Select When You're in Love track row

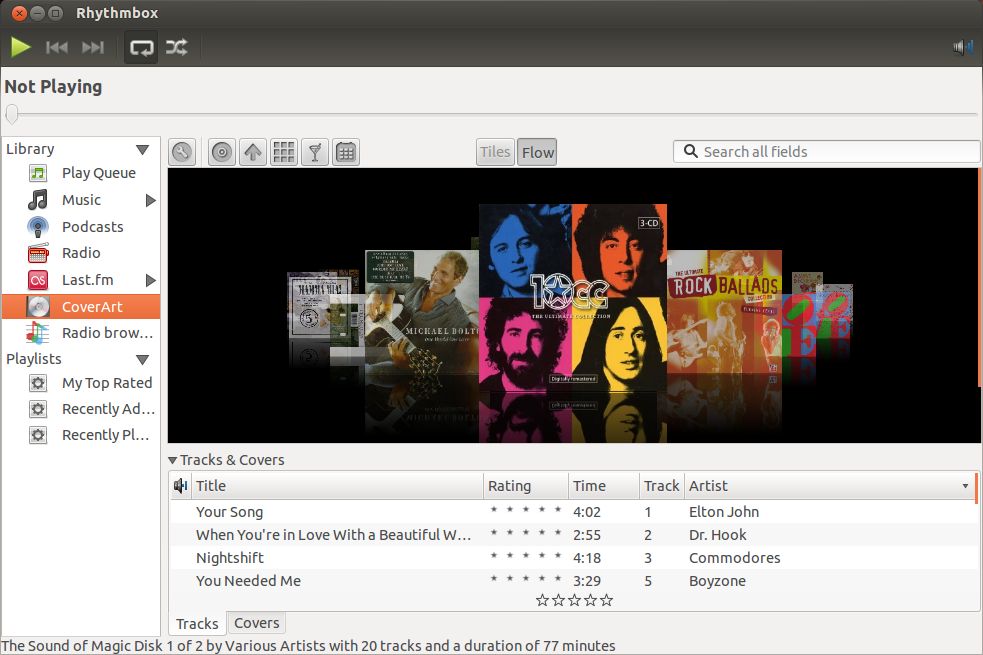click(572, 535)
